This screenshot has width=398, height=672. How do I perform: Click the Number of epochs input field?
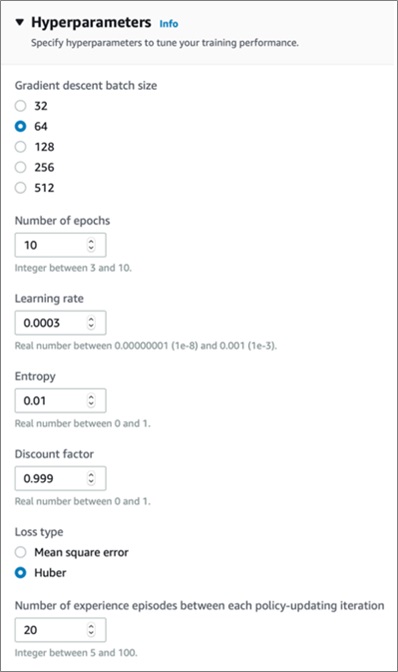pyautogui.click(x=60, y=245)
